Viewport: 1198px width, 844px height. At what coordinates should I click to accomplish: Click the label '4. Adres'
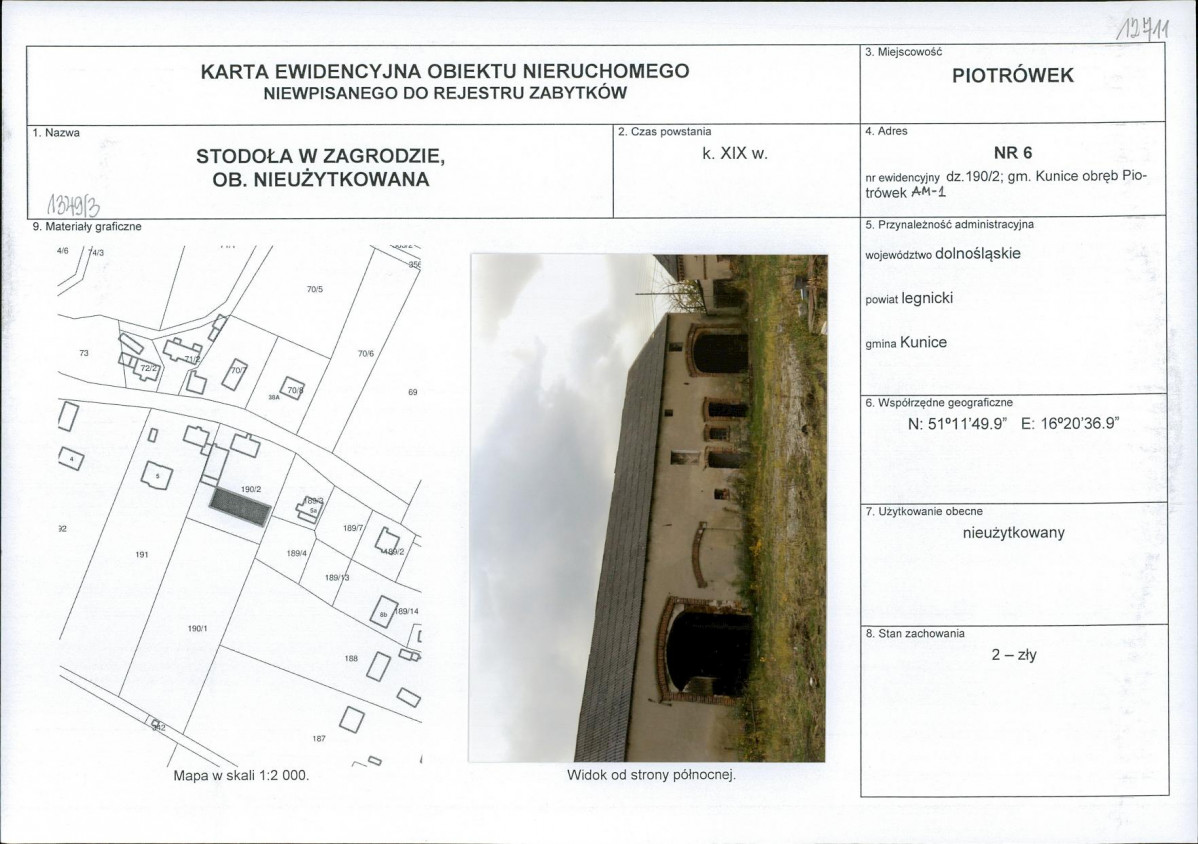point(886,131)
